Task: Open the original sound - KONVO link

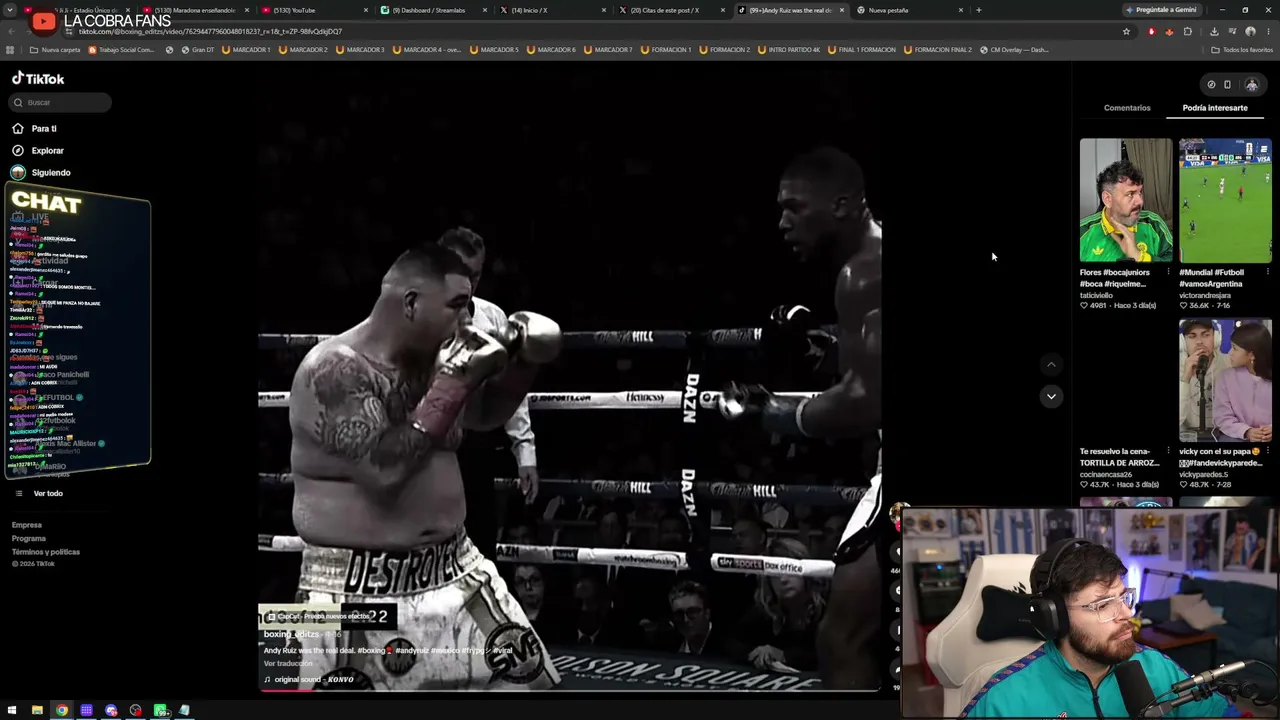Action: [314, 680]
